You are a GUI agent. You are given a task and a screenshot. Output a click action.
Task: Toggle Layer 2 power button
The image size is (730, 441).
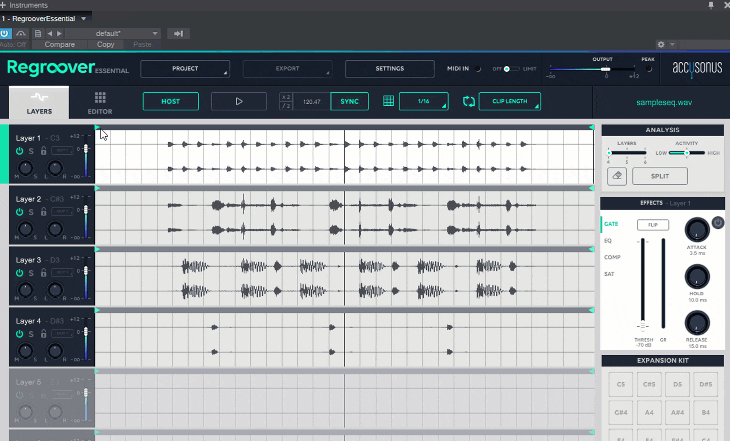point(19,212)
